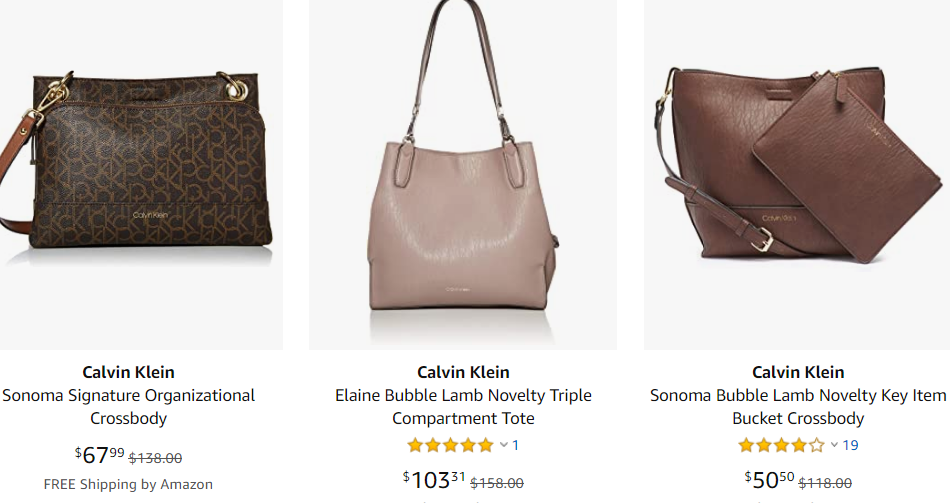Click the FREE Shipping by Amazon text
Viewport: 950px width, 503px height.
tap(128, 484)
